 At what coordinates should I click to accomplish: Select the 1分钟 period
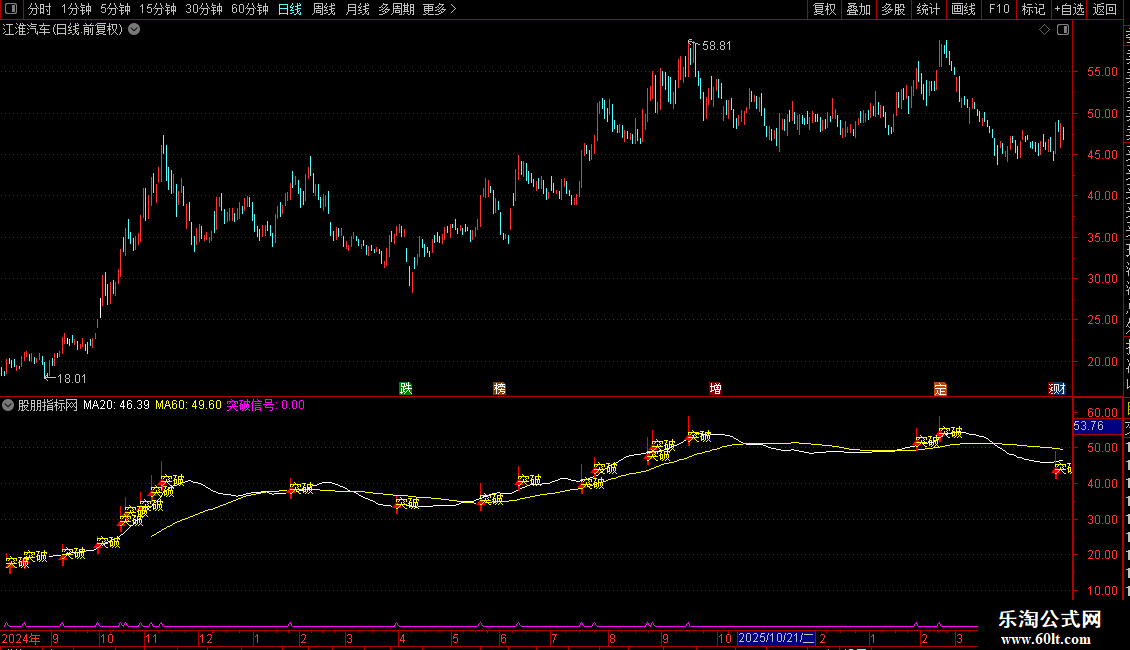(x=76, y=9)
